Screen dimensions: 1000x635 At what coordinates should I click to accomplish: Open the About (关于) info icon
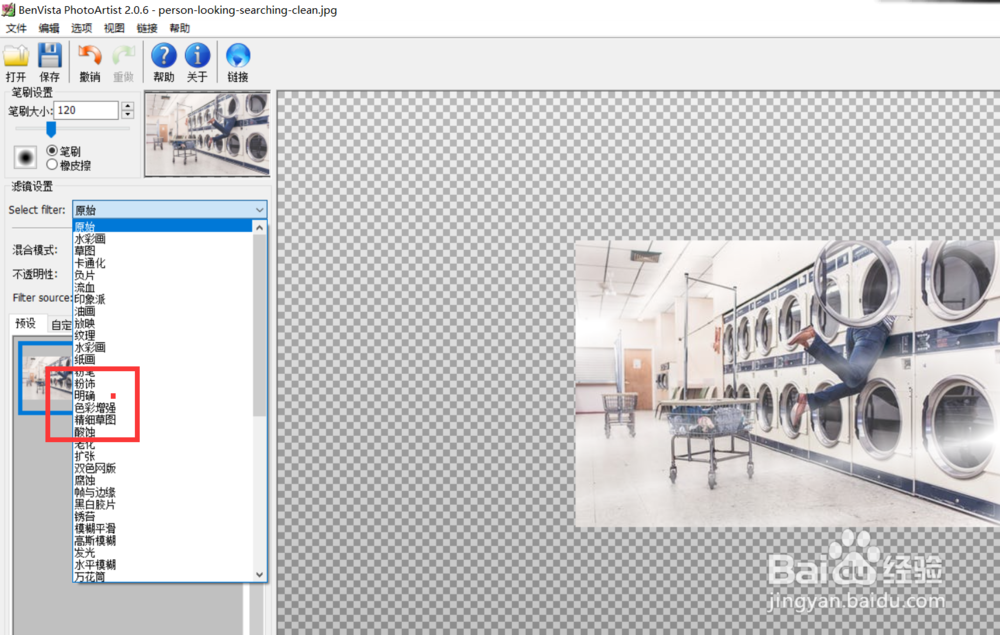[x=197, y=55]
